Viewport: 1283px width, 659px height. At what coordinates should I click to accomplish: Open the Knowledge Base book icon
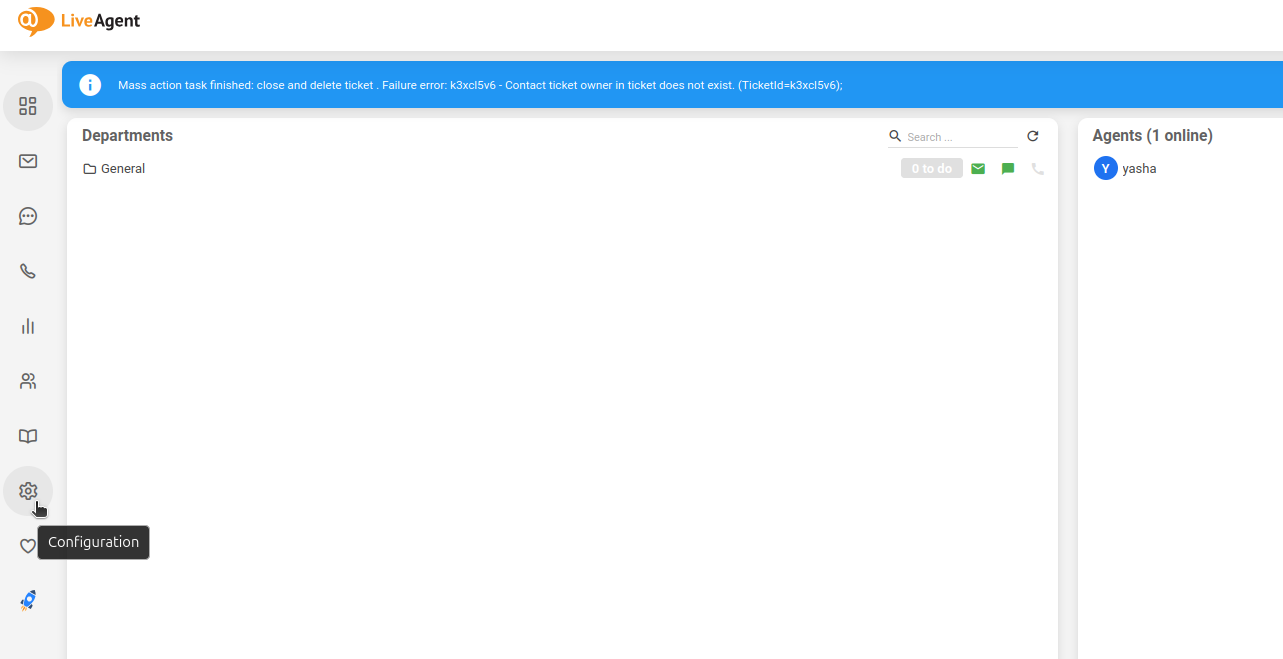click(27, 436)
